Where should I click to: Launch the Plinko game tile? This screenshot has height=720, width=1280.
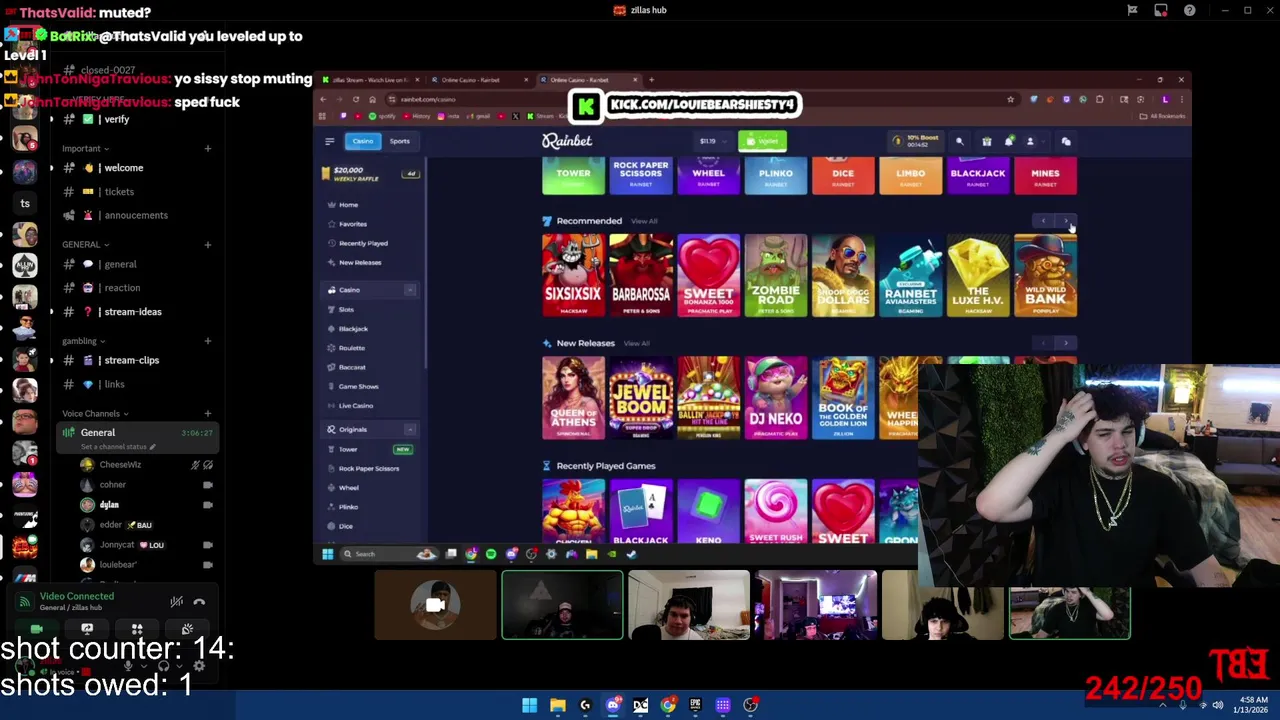[x=776, y=177]
